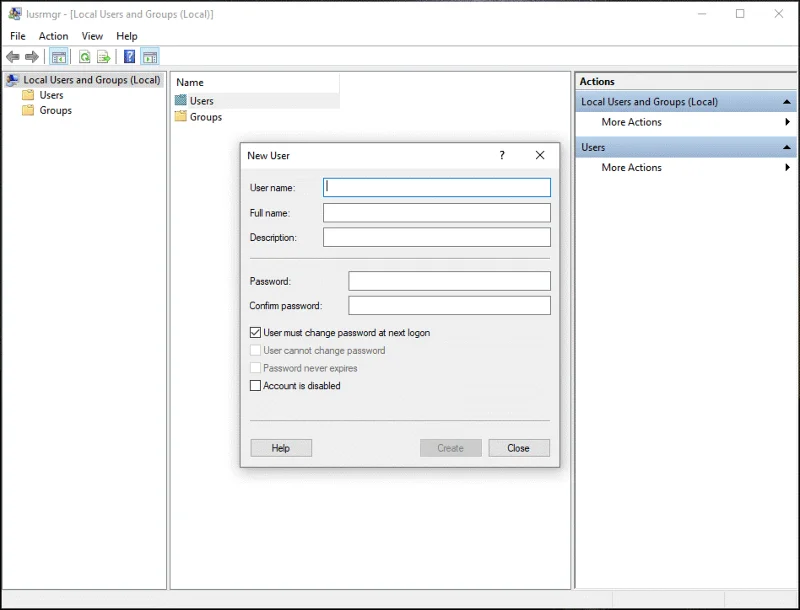Viewport: 800px width, 610px height.
Task: Open the View menu
Action: coord(92,36)
